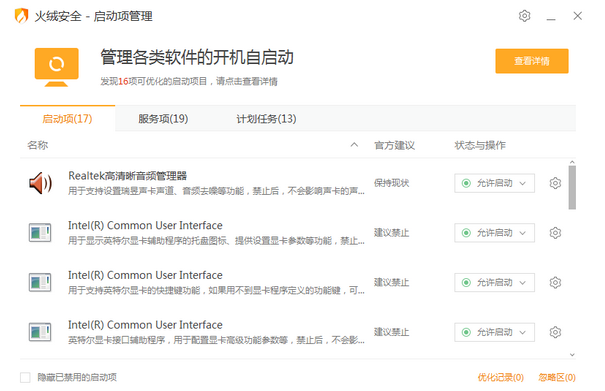Click the 名称 column header
This screenshot has width=605, height=391.
[38, 145]
